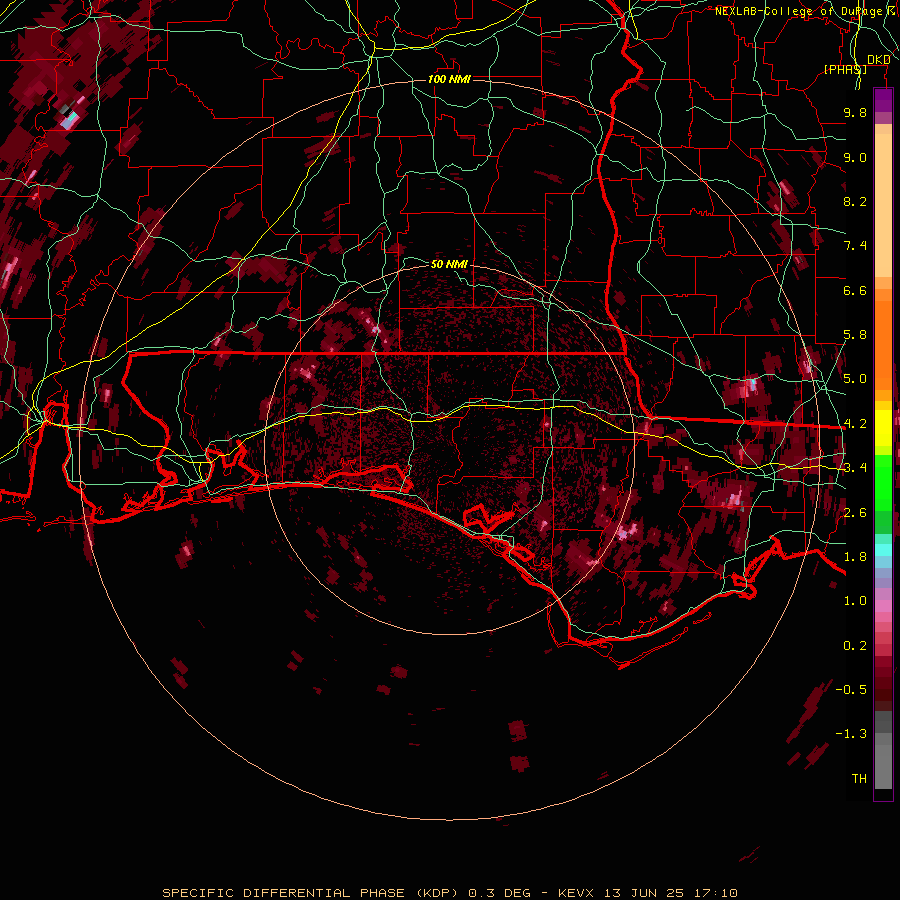Pick the yellow color band near 4.2
This screenshot has height=900, width=900.
(x=883, y=428)
